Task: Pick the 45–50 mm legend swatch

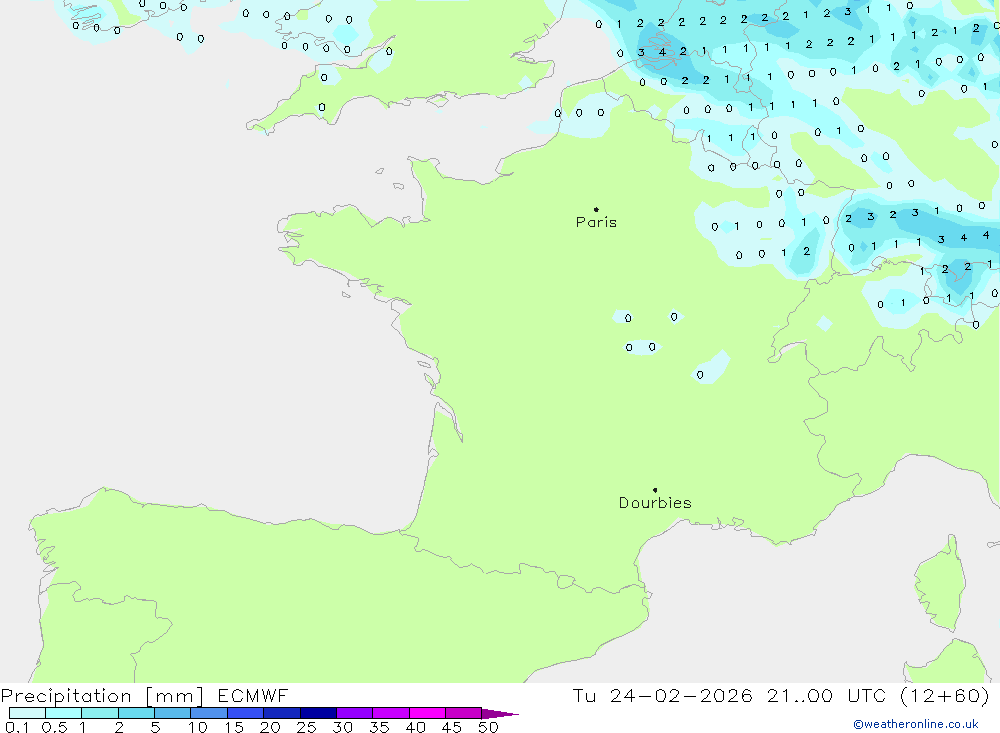Action: pyautogui.click(x=464, y=713)
